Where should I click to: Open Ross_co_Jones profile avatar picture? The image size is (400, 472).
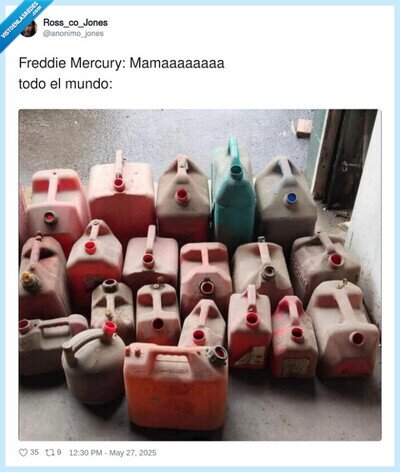(x=29, y=28)
